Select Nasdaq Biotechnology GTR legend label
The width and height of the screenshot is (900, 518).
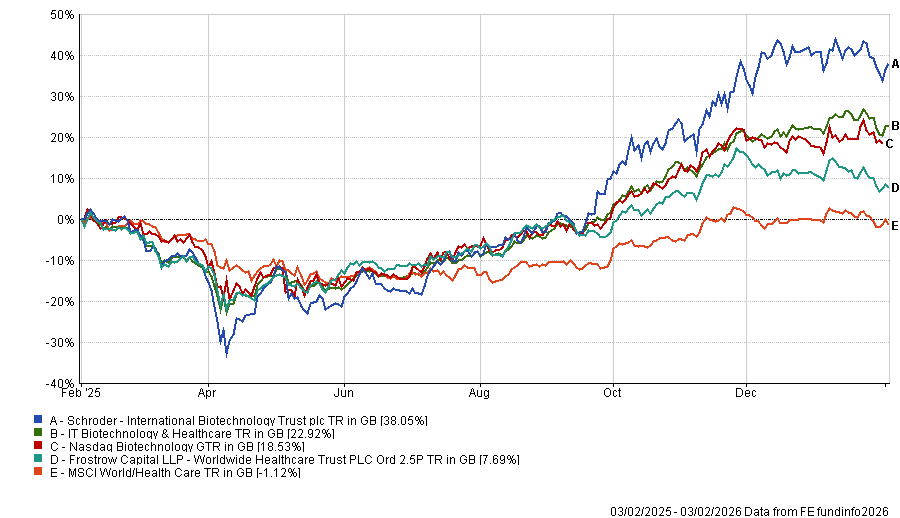[169, 447]
